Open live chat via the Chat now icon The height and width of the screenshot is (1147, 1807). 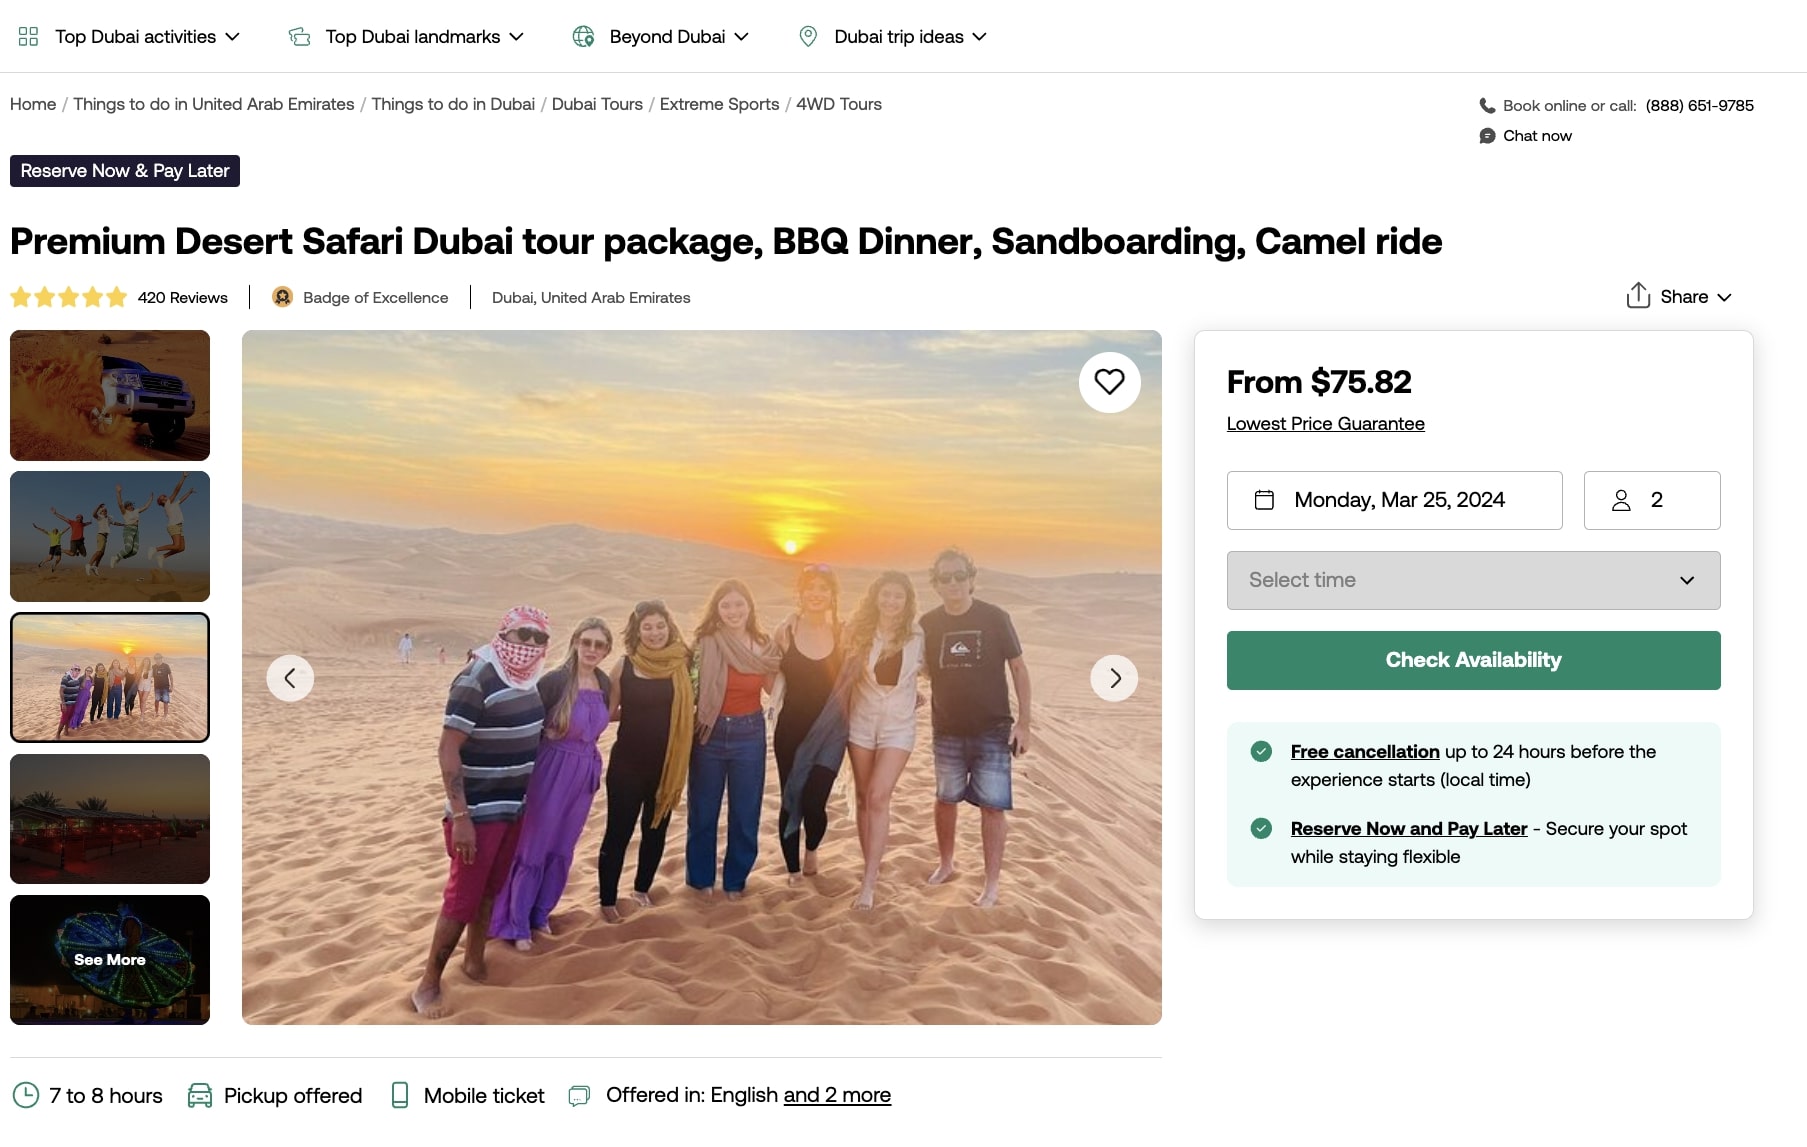(x=1487, y=135)
